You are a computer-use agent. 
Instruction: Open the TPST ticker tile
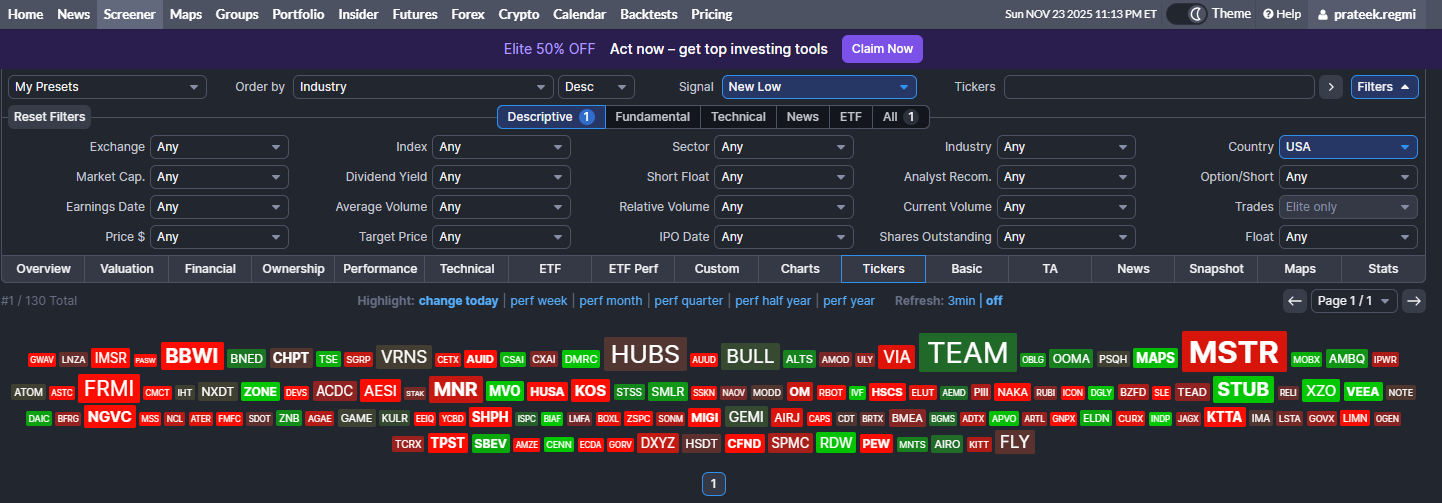click(447, 443)
